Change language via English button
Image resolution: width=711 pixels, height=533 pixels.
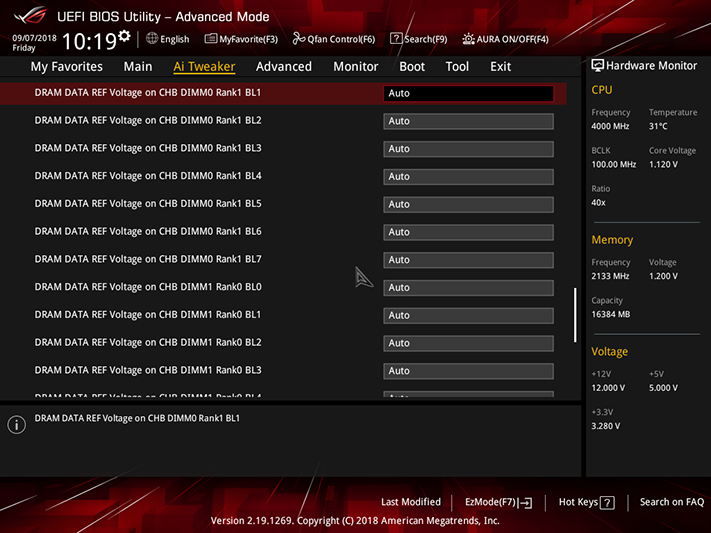[x=168, y=39]
